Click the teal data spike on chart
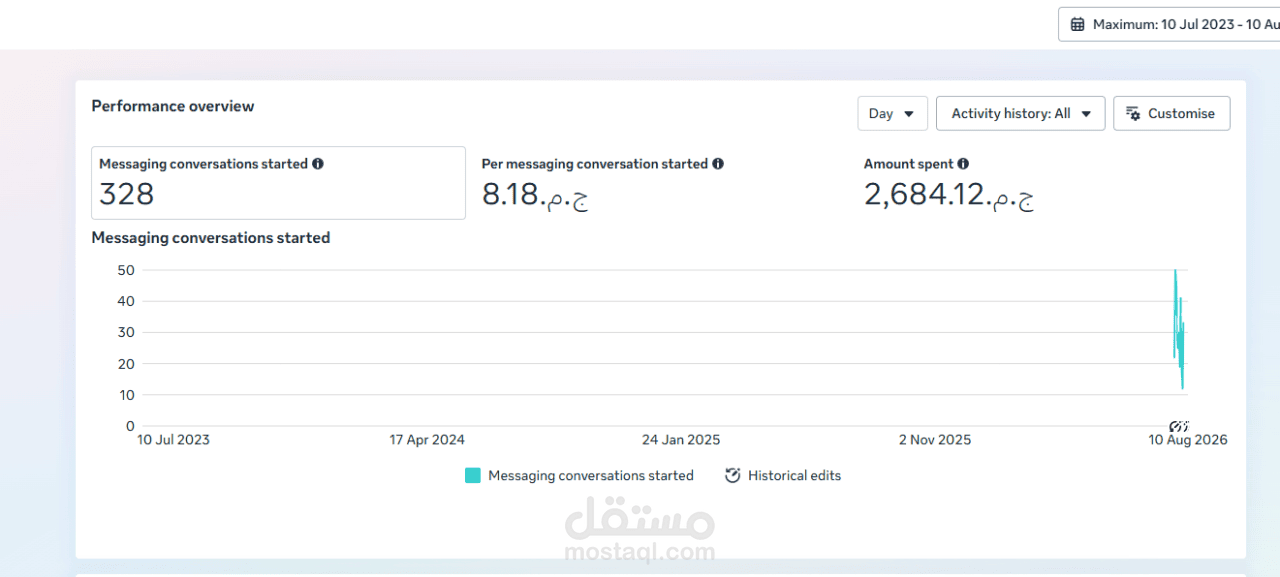This screenshot has height=577, width=1280. [x=1179, y=330]
